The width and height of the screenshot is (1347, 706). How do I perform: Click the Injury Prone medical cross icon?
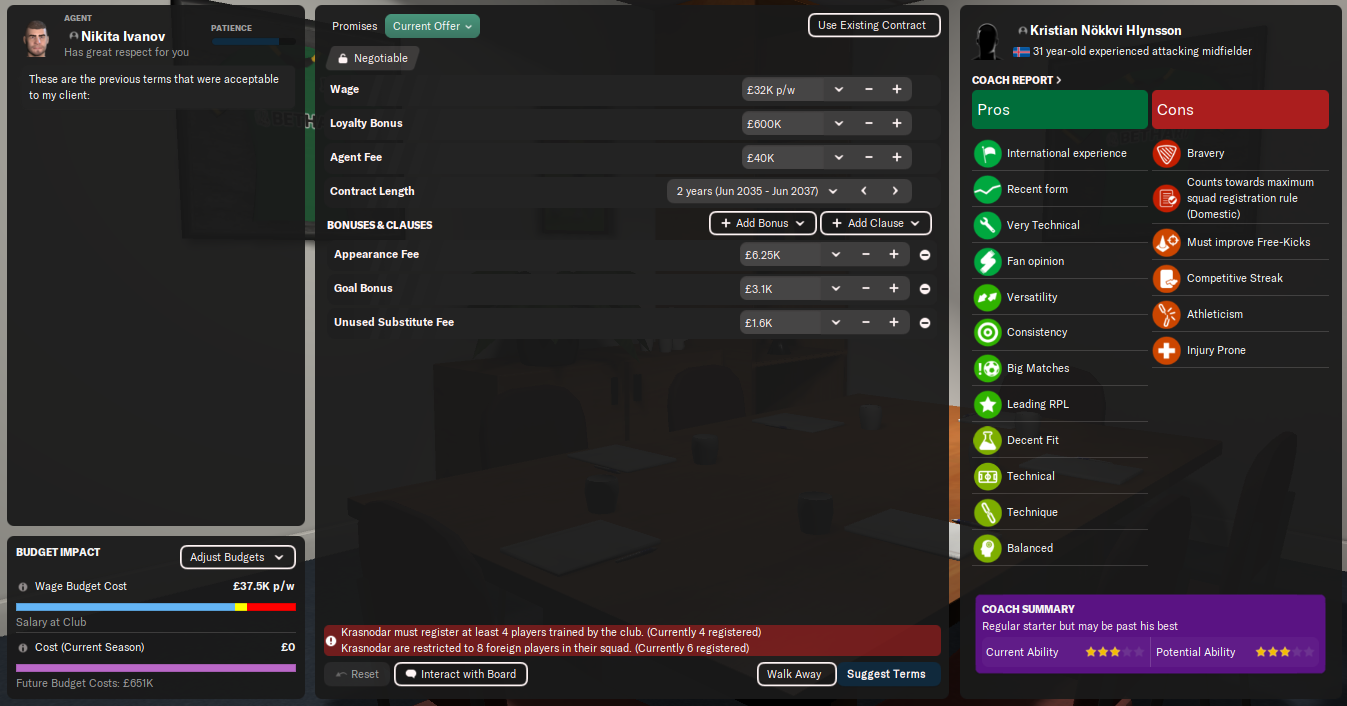coord(1167,350)
